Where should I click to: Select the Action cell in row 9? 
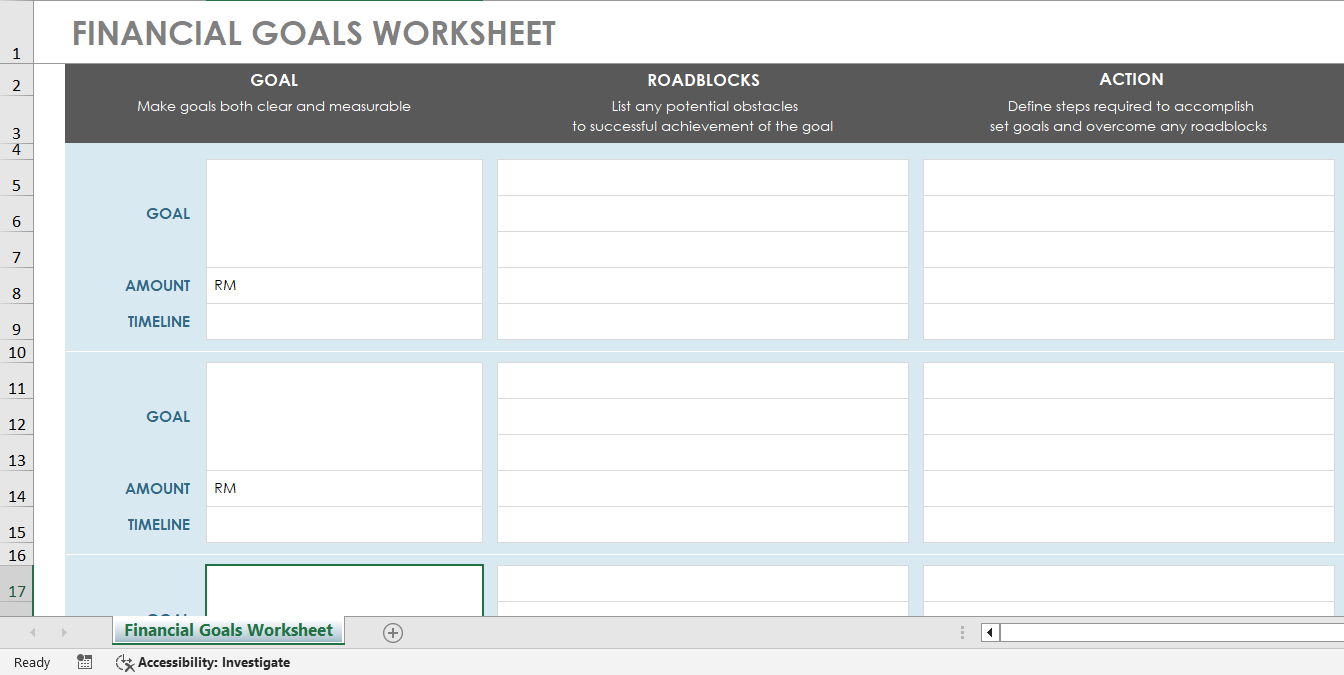click(1129, 322)
